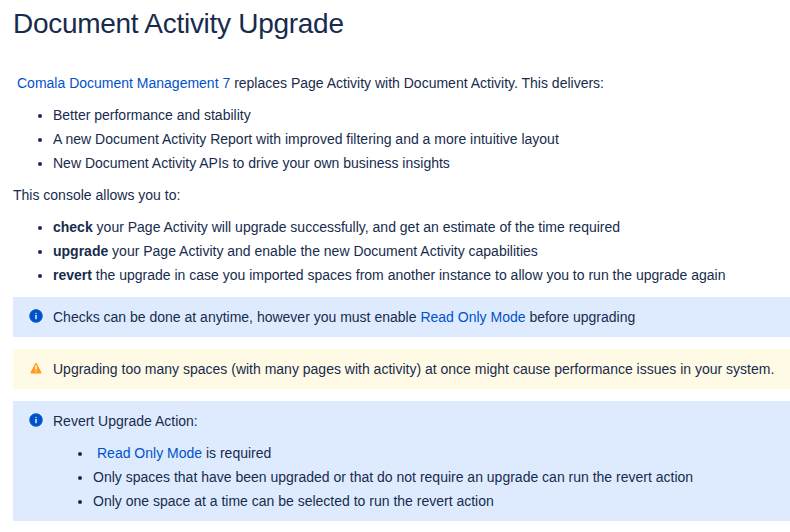Click 'Only spaces that have been upgraded' bullet

point(392,477)
